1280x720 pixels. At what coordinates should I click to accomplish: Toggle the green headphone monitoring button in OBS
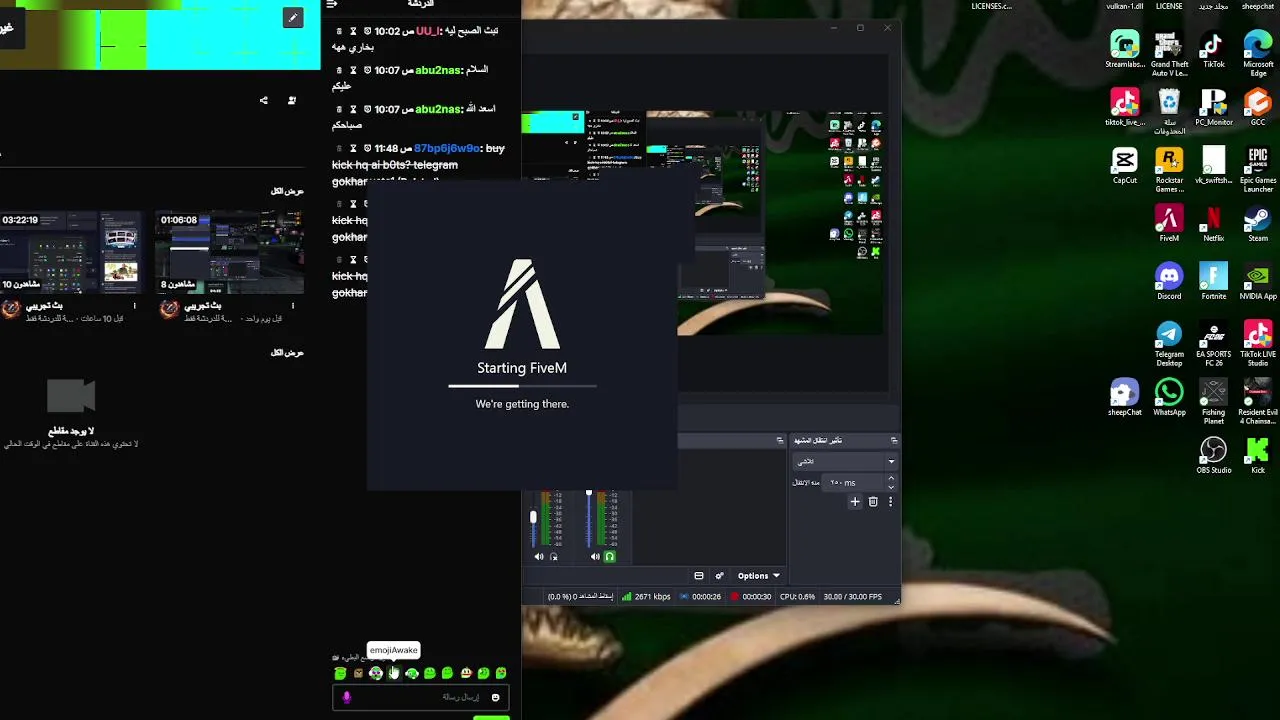[610, 557]
